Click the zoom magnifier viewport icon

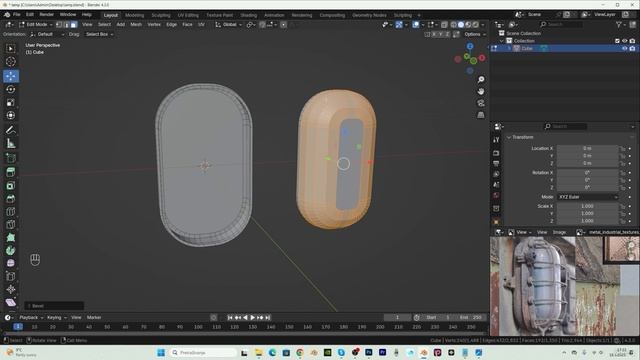pos(481,80)
